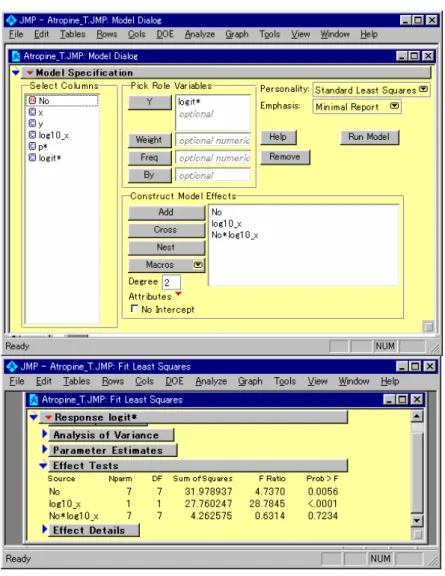This screenshot has width=445, height=576.
Task: Open the Help menu in Fit Least Squares window
Action: coord(390,381)
